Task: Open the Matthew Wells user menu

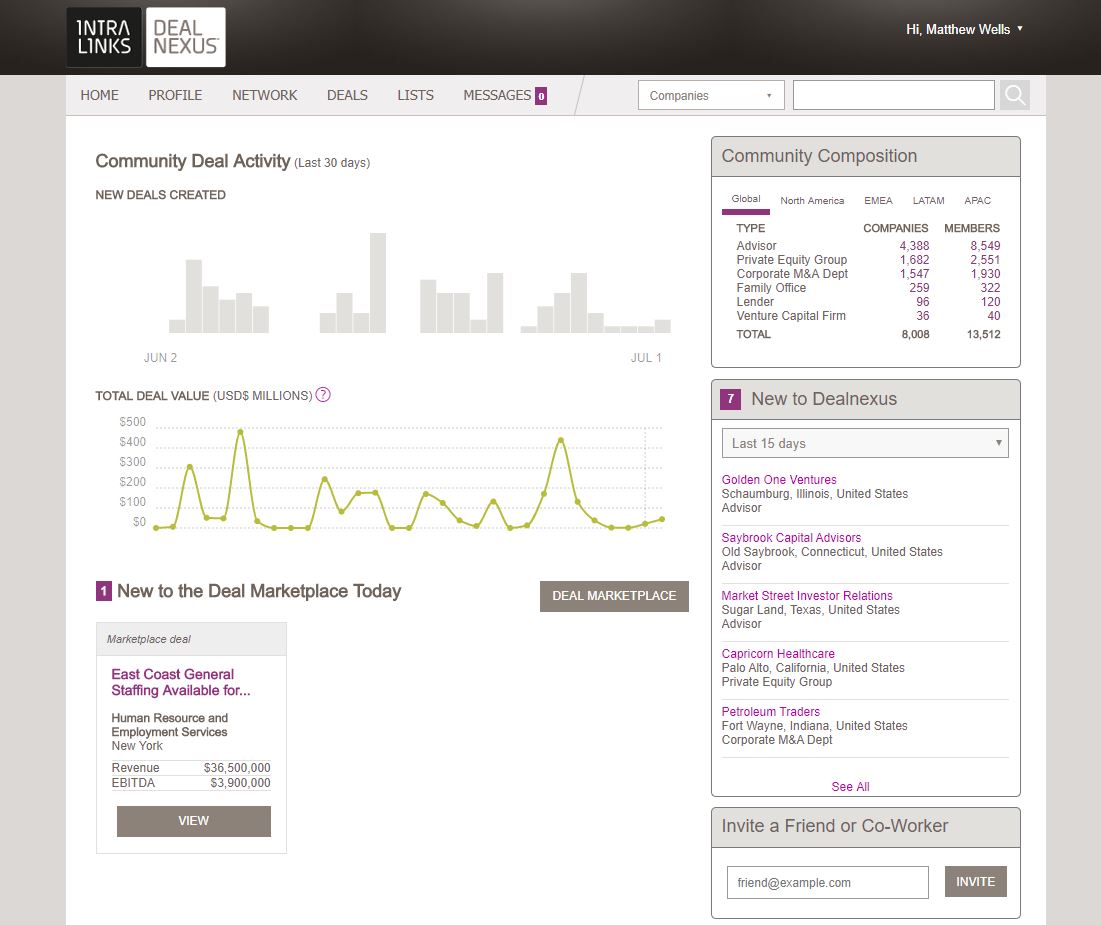Action: [964, 29]
